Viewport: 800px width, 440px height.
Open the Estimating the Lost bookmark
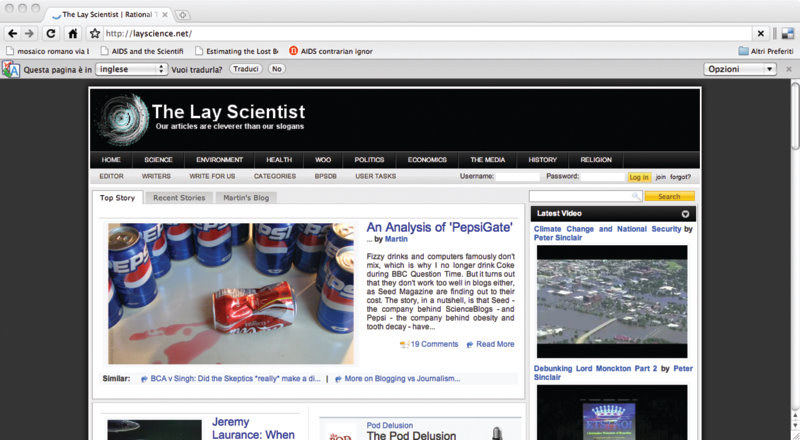pos(237,51)
